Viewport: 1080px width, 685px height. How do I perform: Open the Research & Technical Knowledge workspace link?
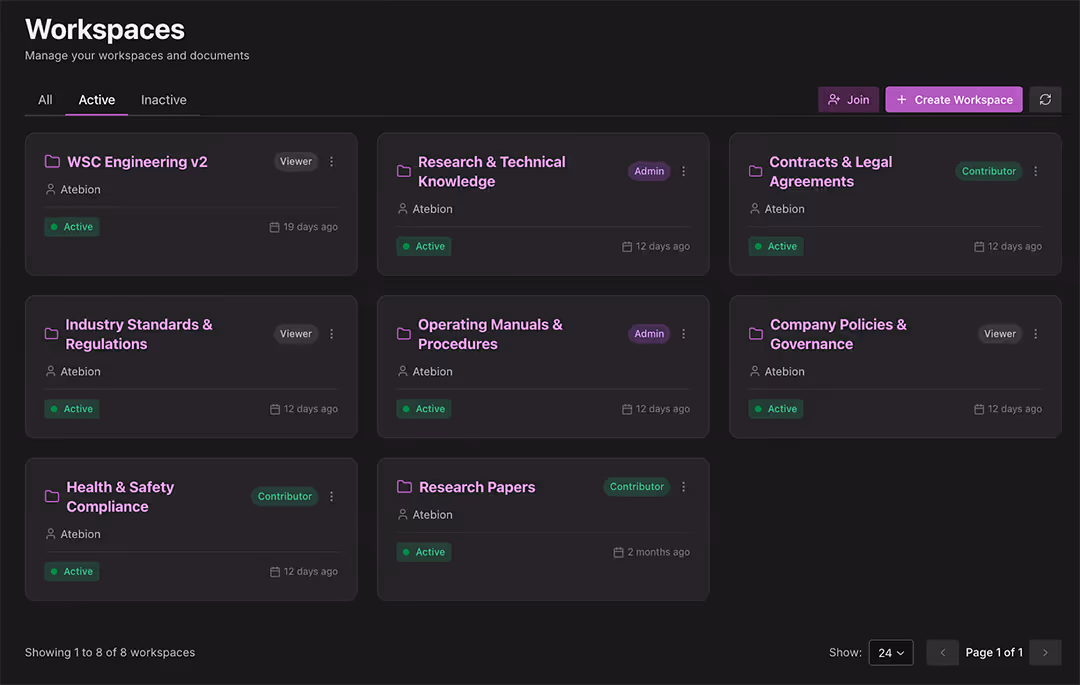pyautogui.click(x=491, y=171)
